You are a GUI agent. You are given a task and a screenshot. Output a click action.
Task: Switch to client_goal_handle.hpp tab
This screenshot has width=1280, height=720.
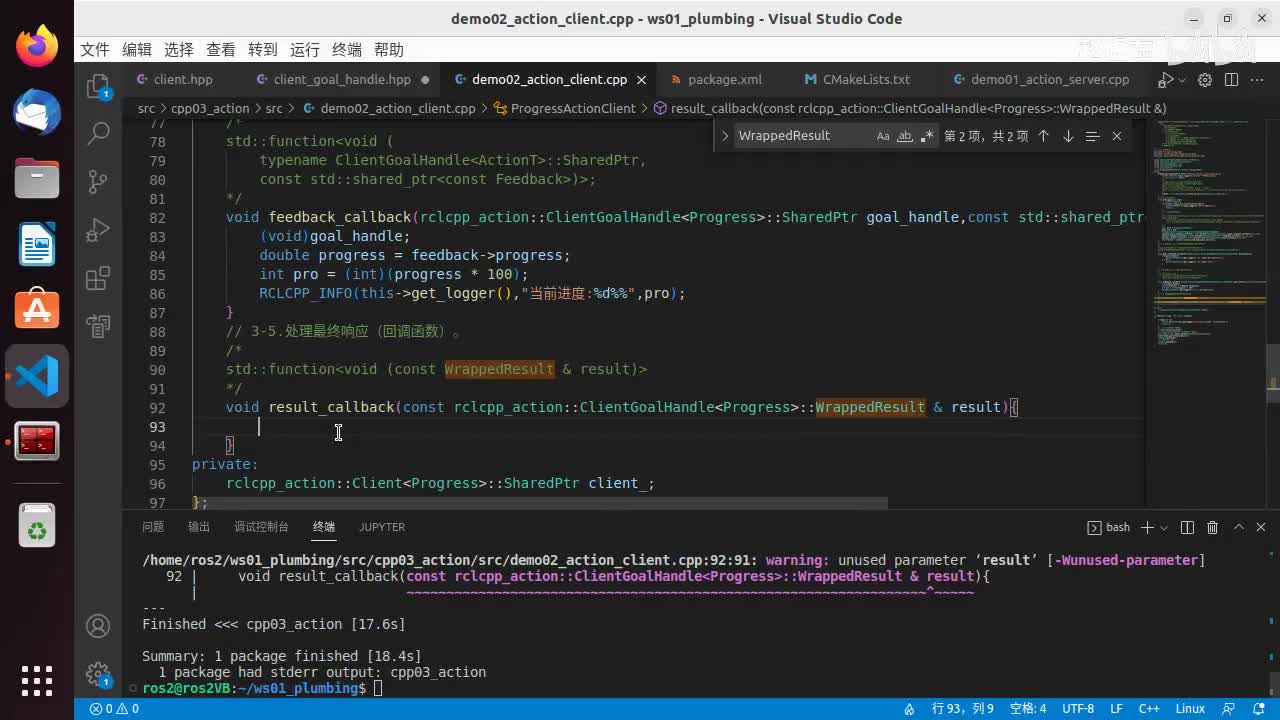342,80
